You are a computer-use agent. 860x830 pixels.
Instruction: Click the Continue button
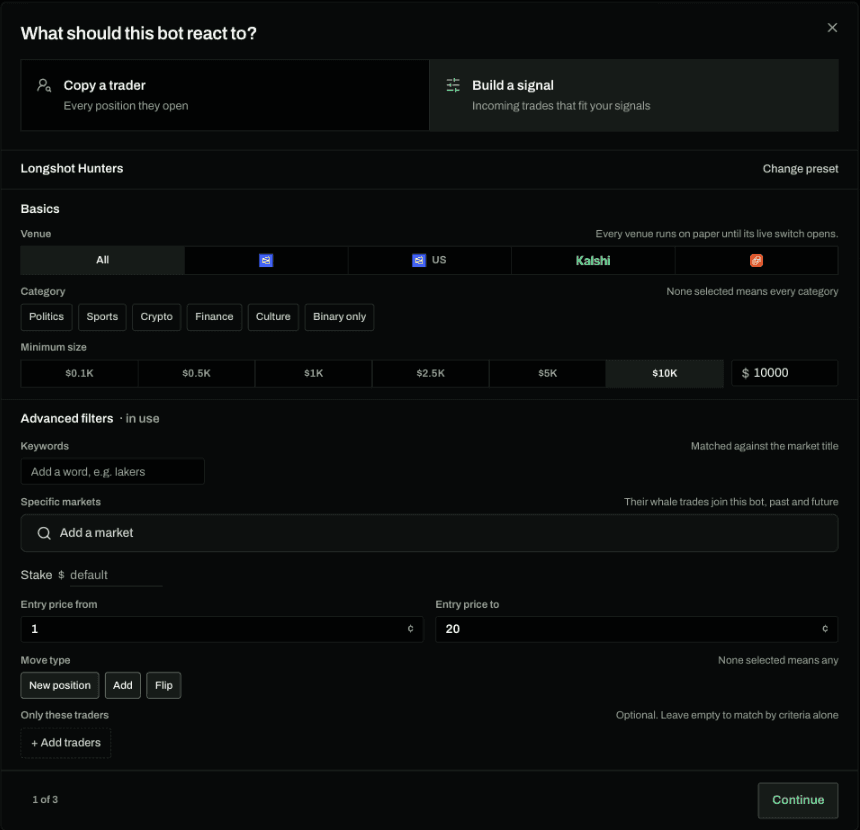(x=798, y=800)
